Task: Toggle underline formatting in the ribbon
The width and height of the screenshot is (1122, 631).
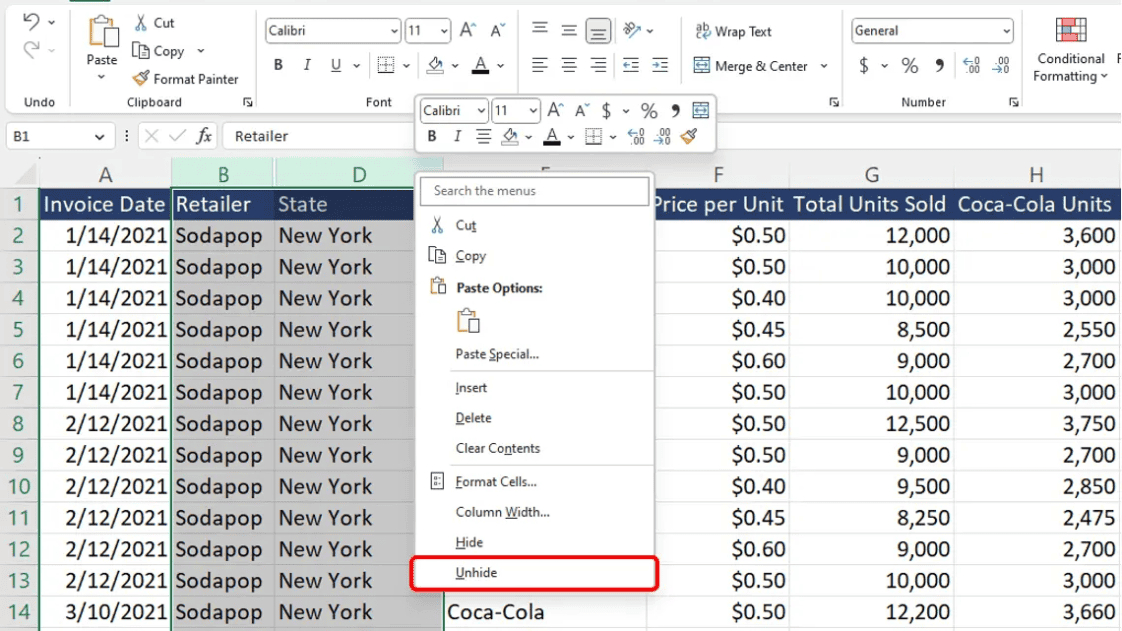Action: click(335, 64)
